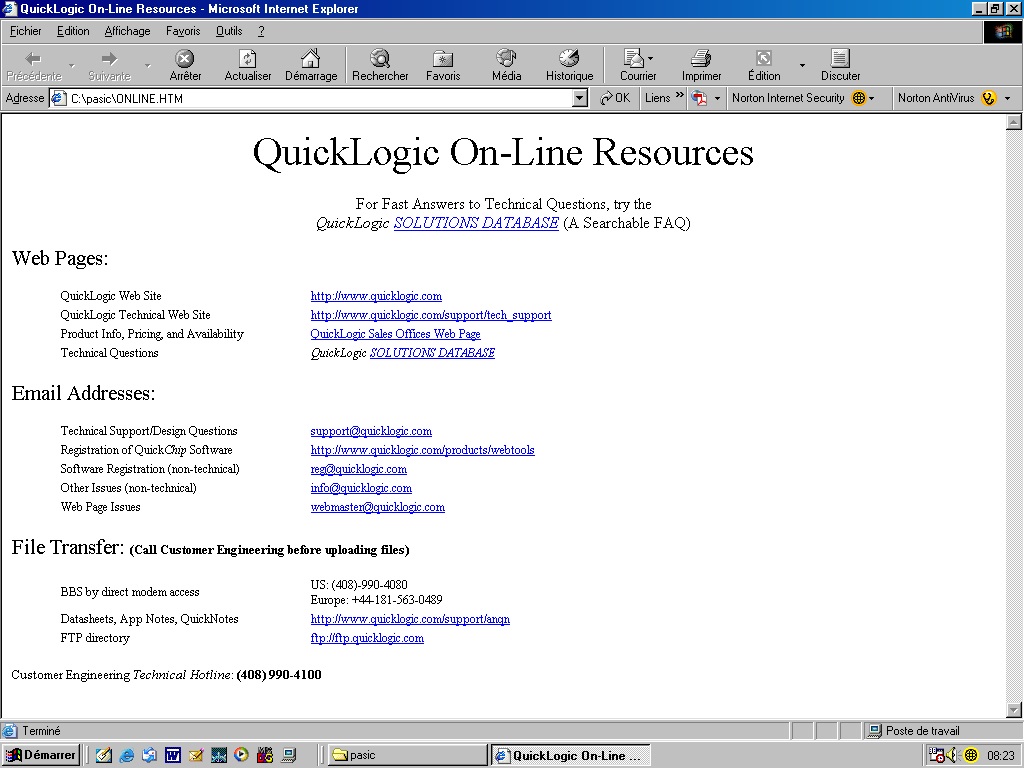Go to the Démarrage home page icon
The width and height of the screenshot is (1024, 768).
point(311,60)
